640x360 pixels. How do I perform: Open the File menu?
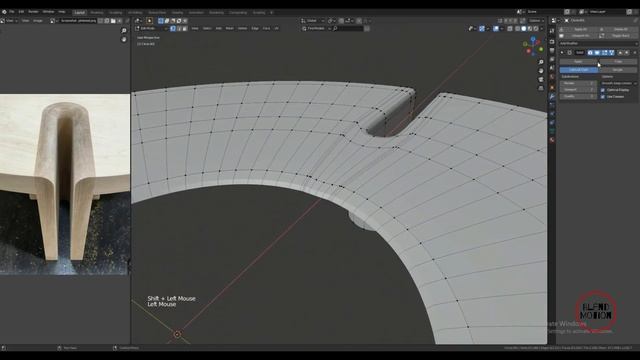(x=11, y=12)
